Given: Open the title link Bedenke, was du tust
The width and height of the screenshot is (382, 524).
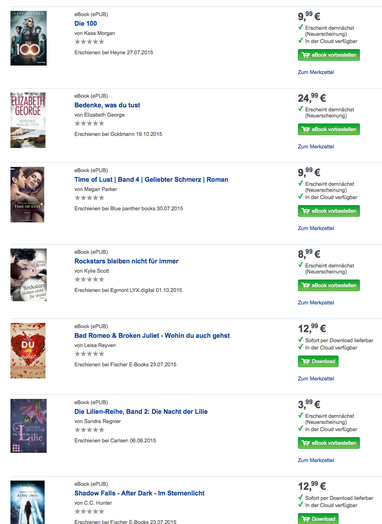Looking at the screenshot, I should 107,105.
